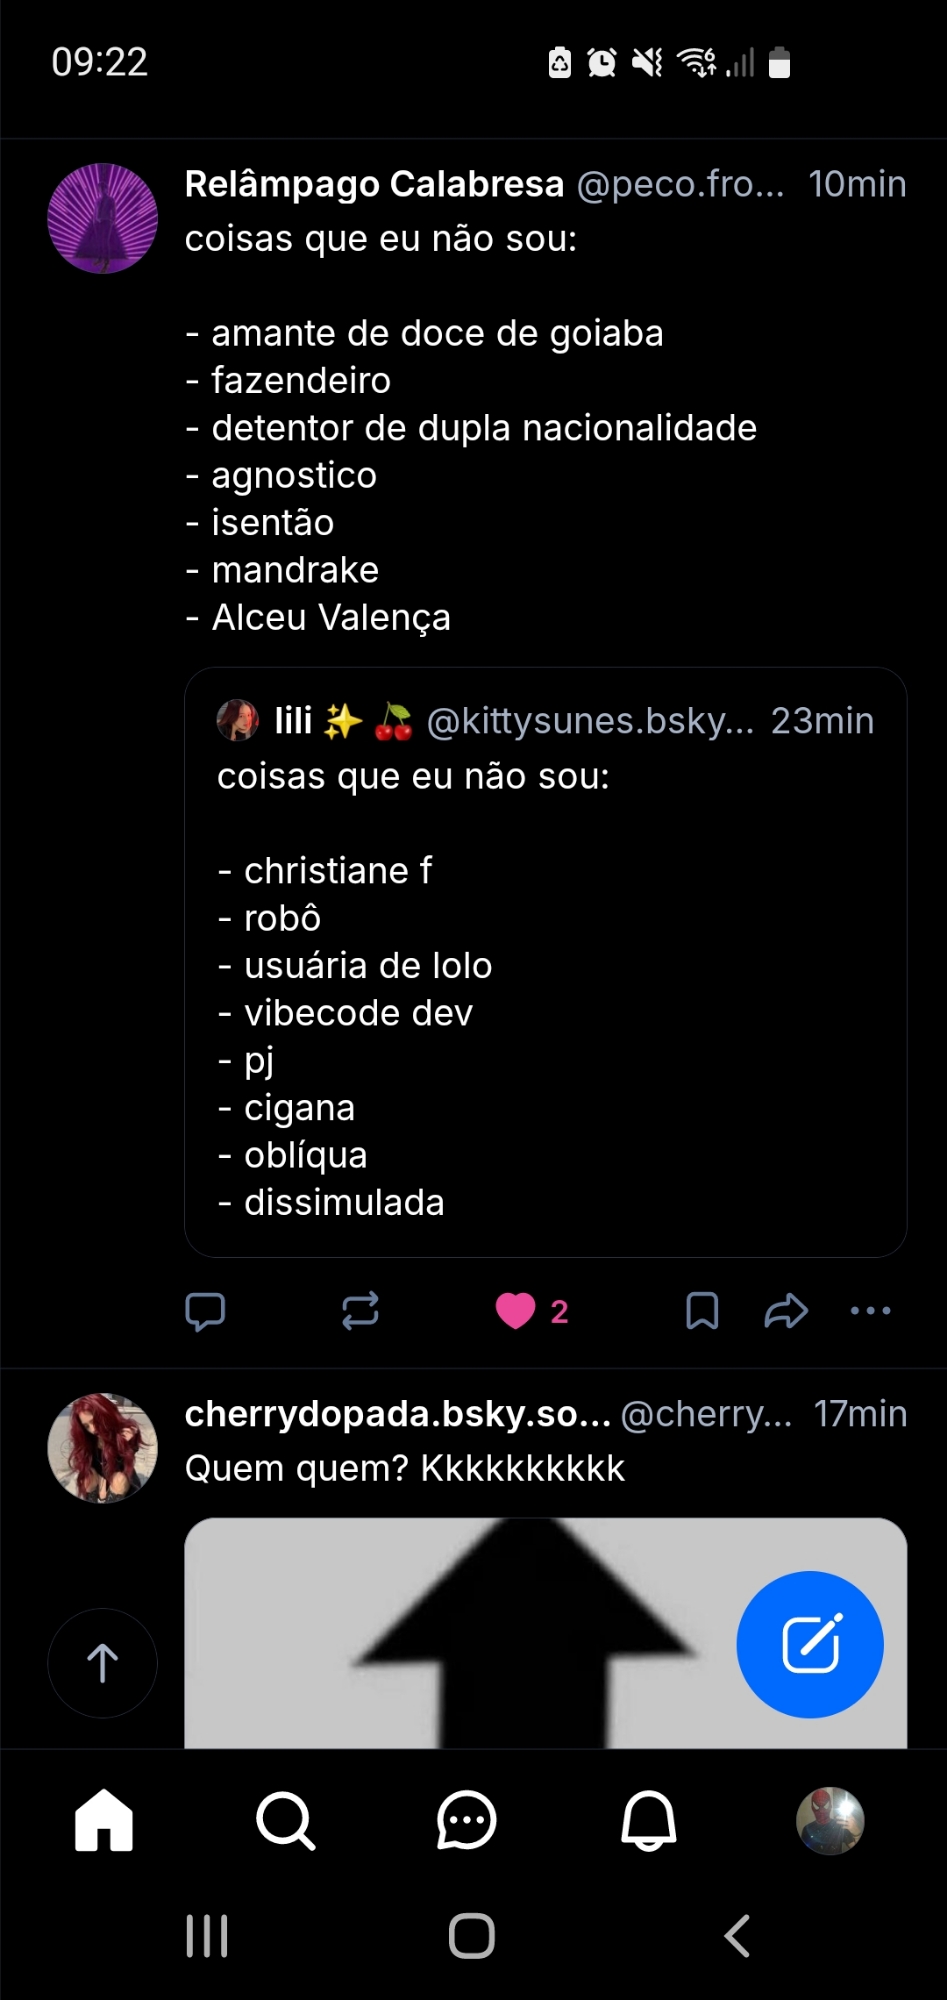Image resolution: width=947 pixels, height=2000 pixels.
Task: Open the Search tab
Action: click(286, 1820)
